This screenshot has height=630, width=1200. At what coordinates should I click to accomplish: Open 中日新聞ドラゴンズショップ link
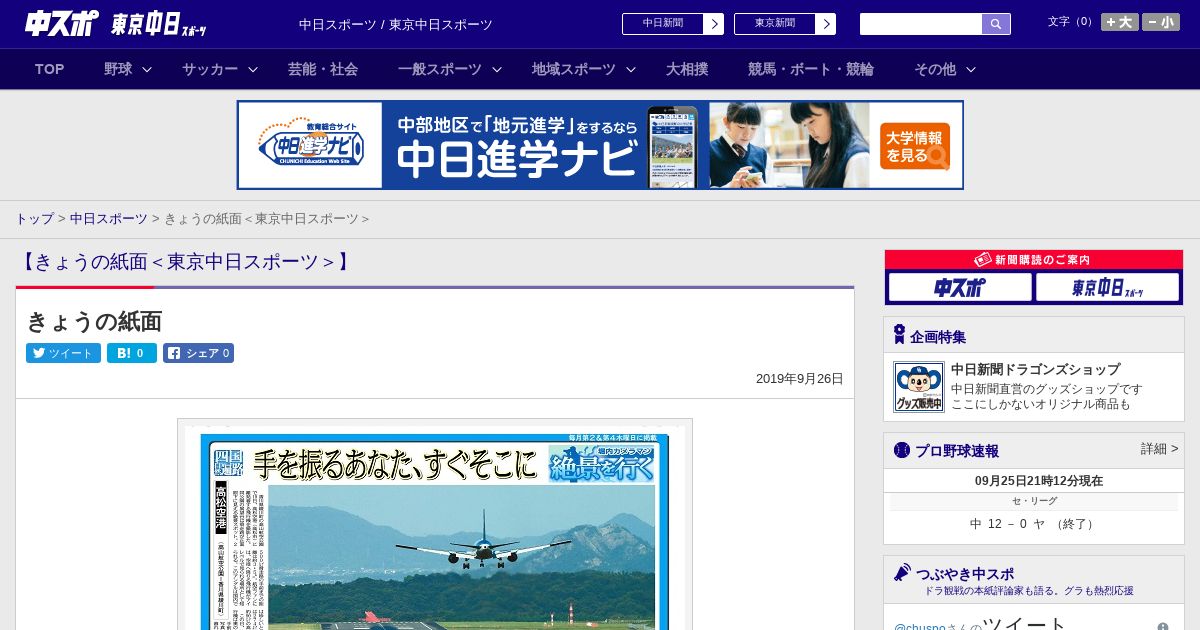(x=1035, y=369)
